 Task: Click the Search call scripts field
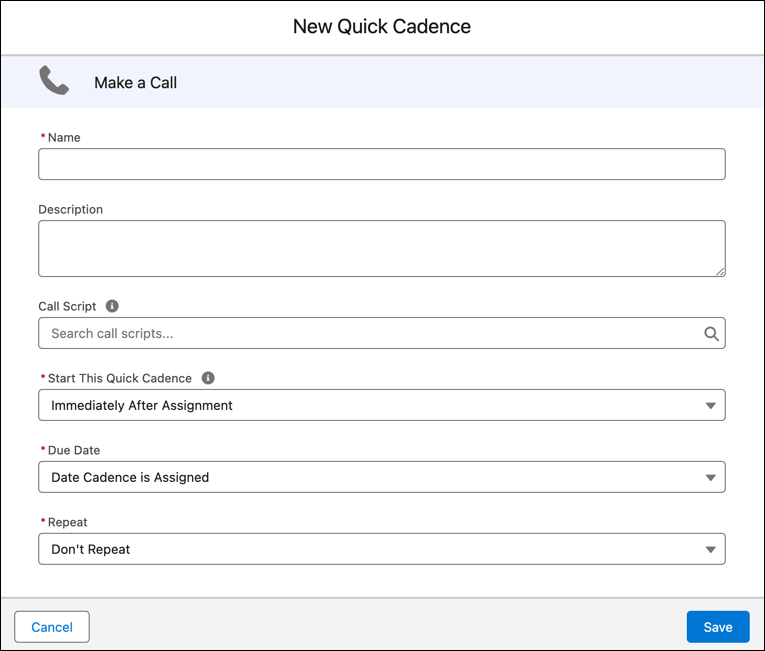(x=382, y=333)
